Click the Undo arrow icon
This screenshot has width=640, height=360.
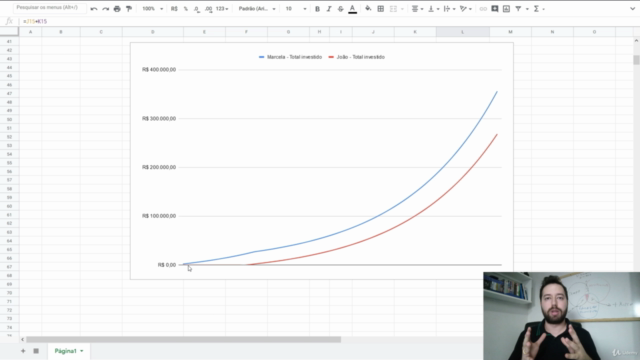point(94,9)
